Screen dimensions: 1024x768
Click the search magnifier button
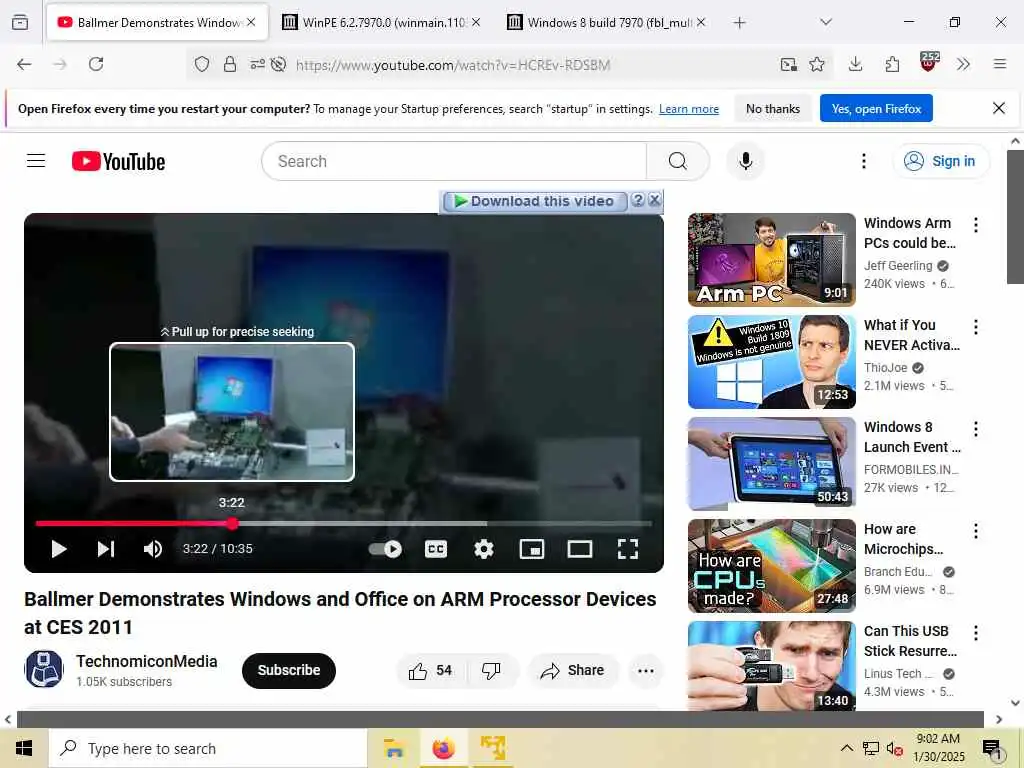[678, 161]
